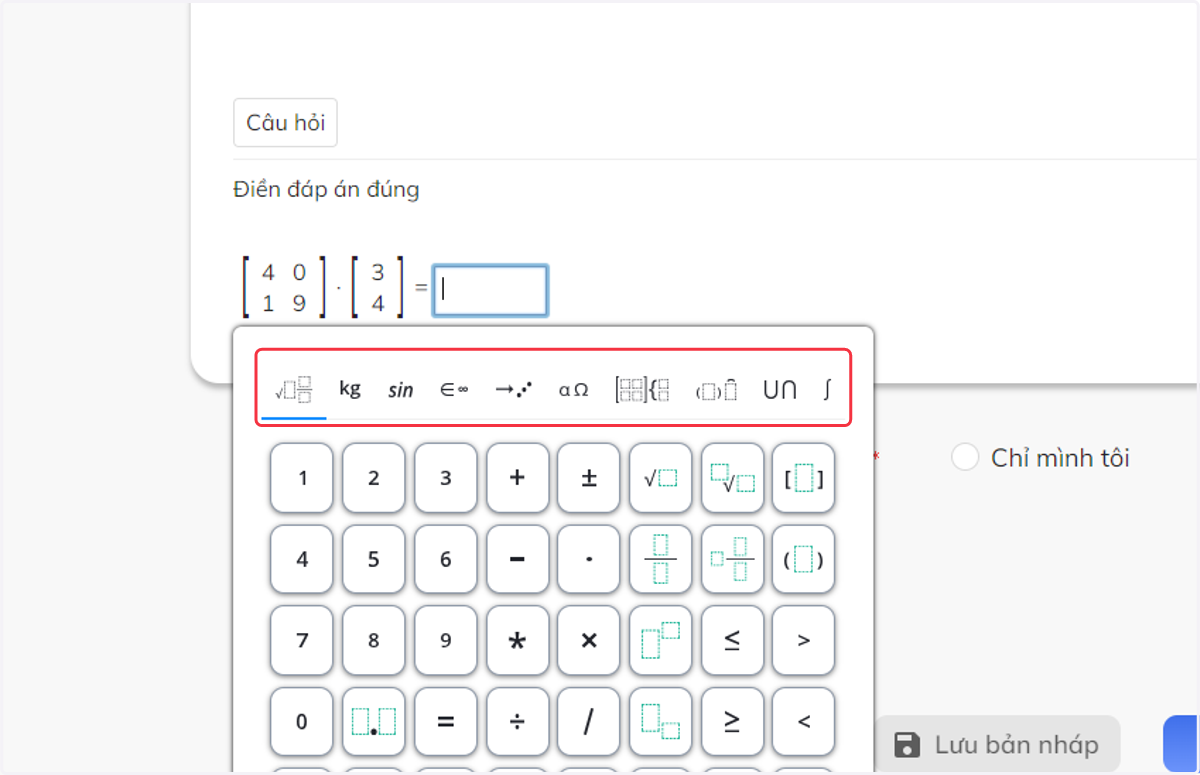
Task: Open the matrix templates tab
Action: coord(642,390)
